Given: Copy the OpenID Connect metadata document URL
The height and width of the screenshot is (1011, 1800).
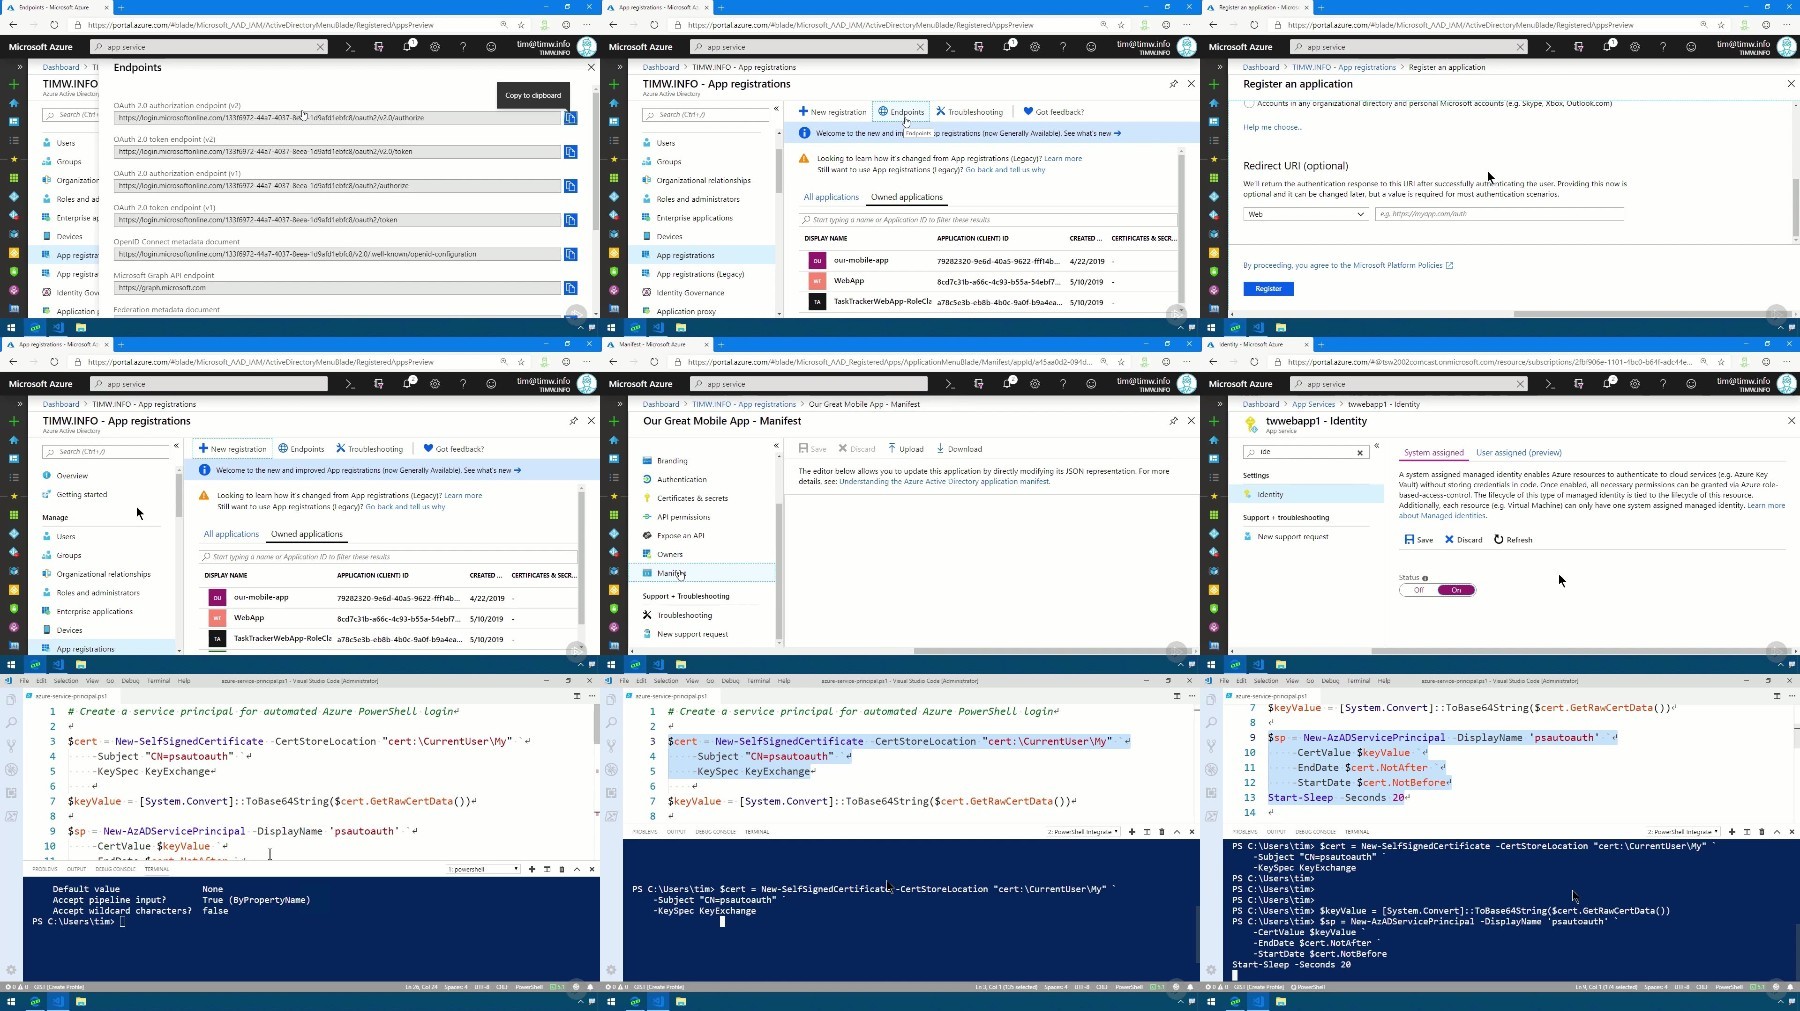Looking at the screenshot, I should pyautogui.click(x=570, y=254).
